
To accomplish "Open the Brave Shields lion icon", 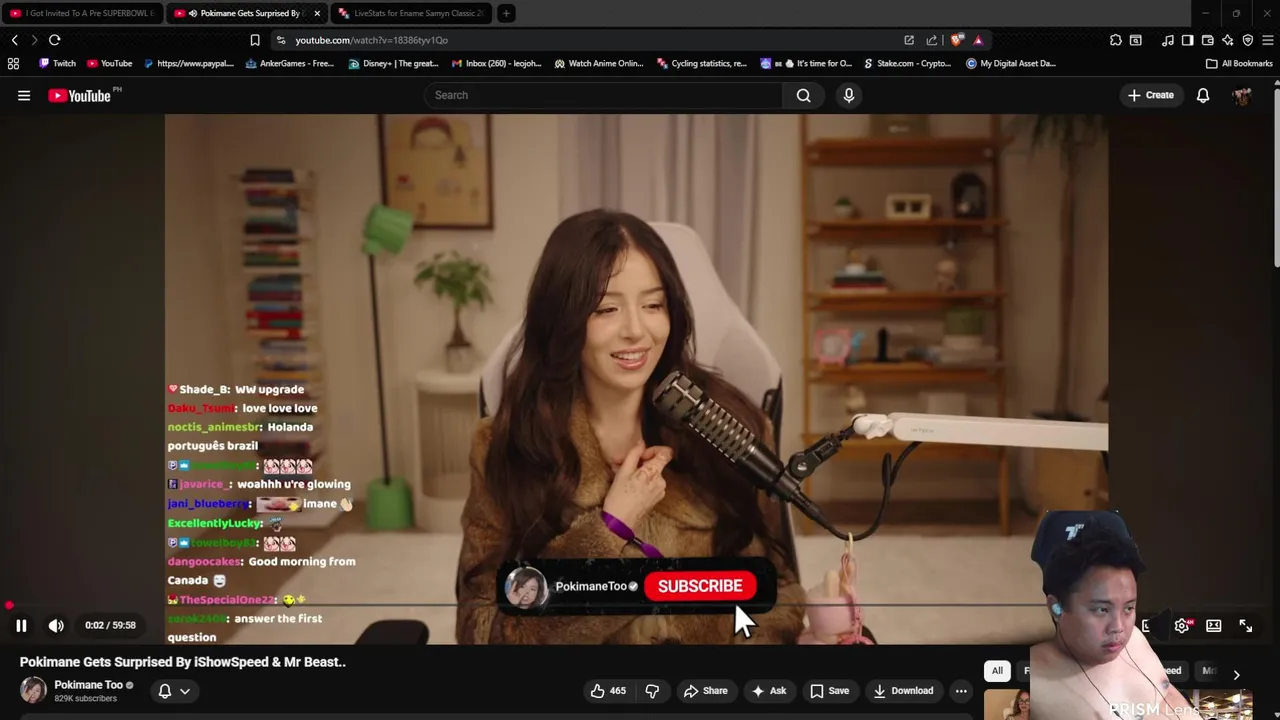I will (x=957, y=40).
